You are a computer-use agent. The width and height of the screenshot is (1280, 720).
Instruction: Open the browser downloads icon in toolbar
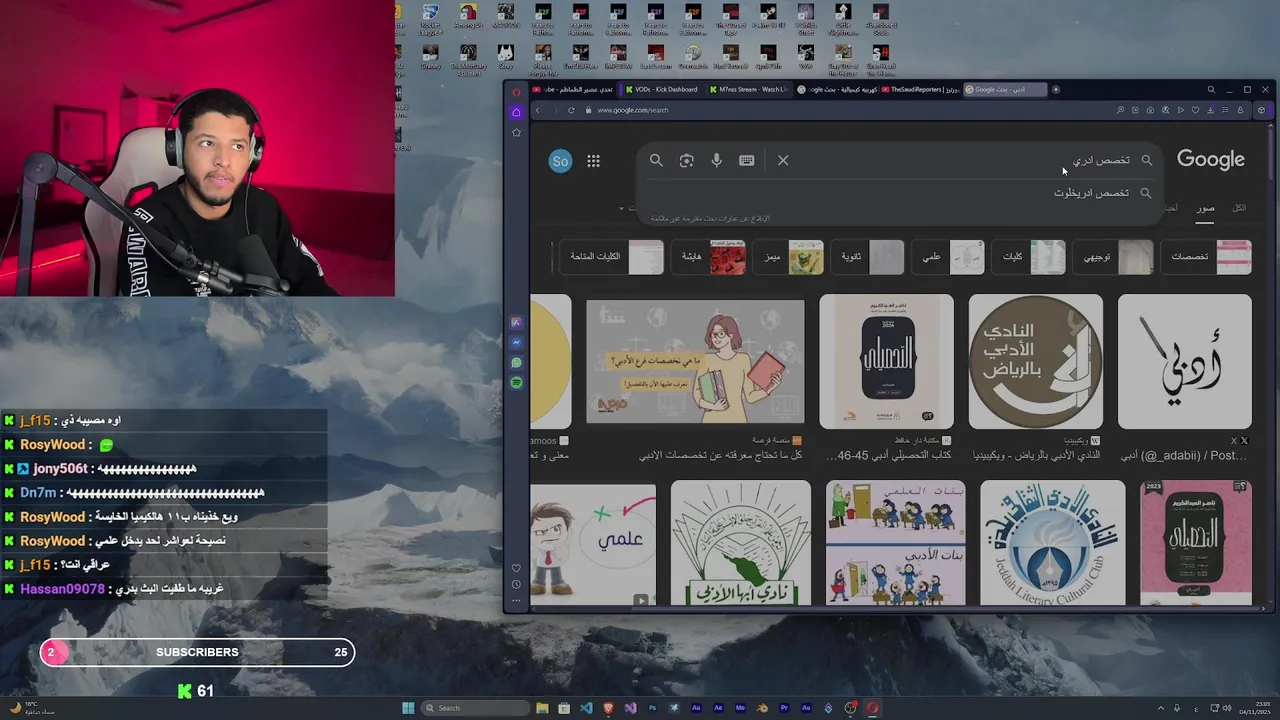tap(1210, 110)
